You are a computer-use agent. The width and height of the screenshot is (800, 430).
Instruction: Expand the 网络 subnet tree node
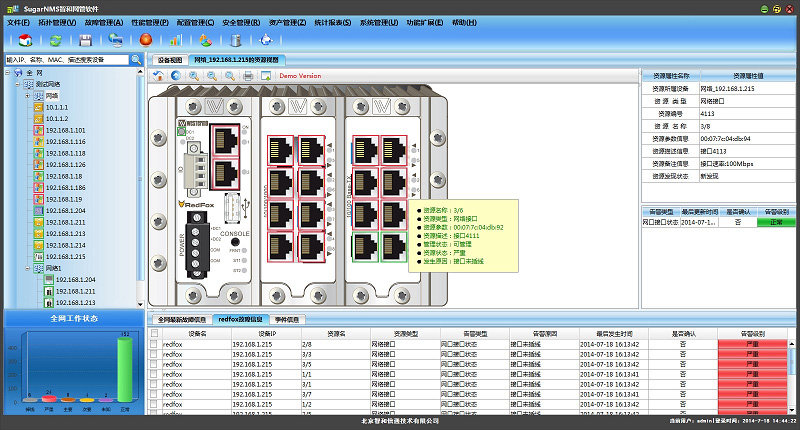(28, 95)
